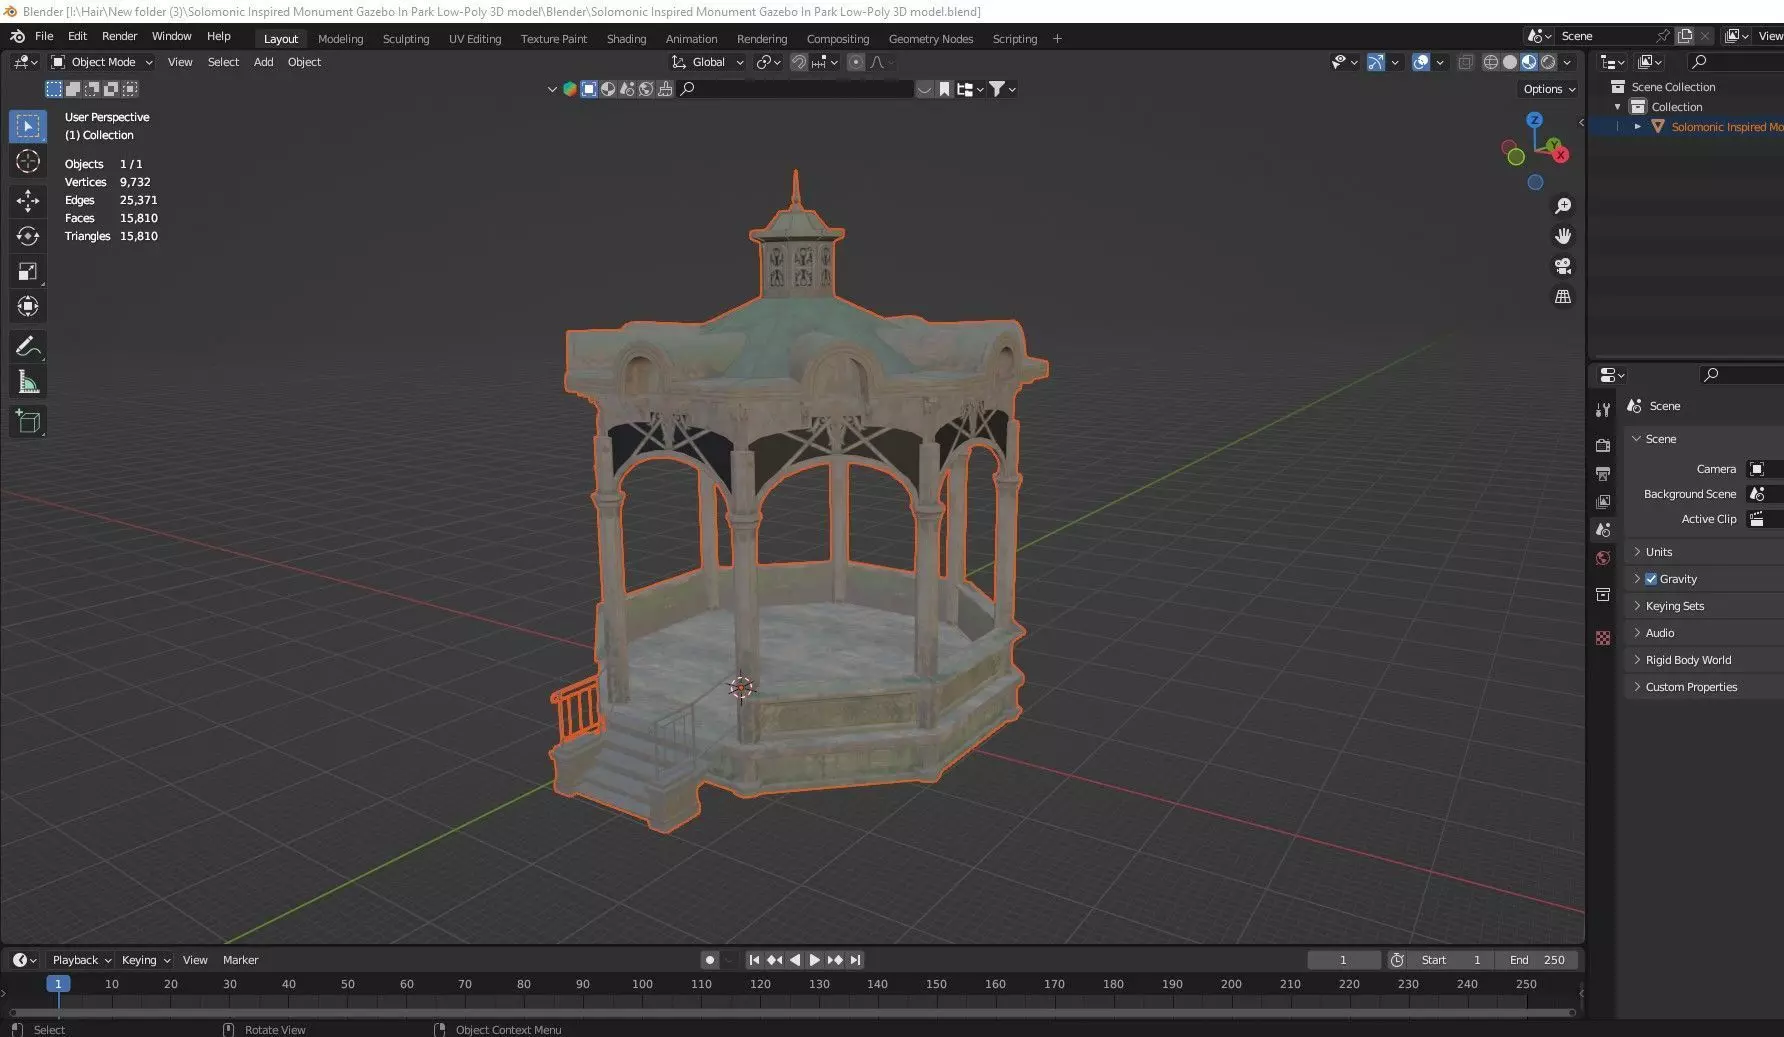Open the Texture properties tab (checker icon)

tap(1603, 637)
